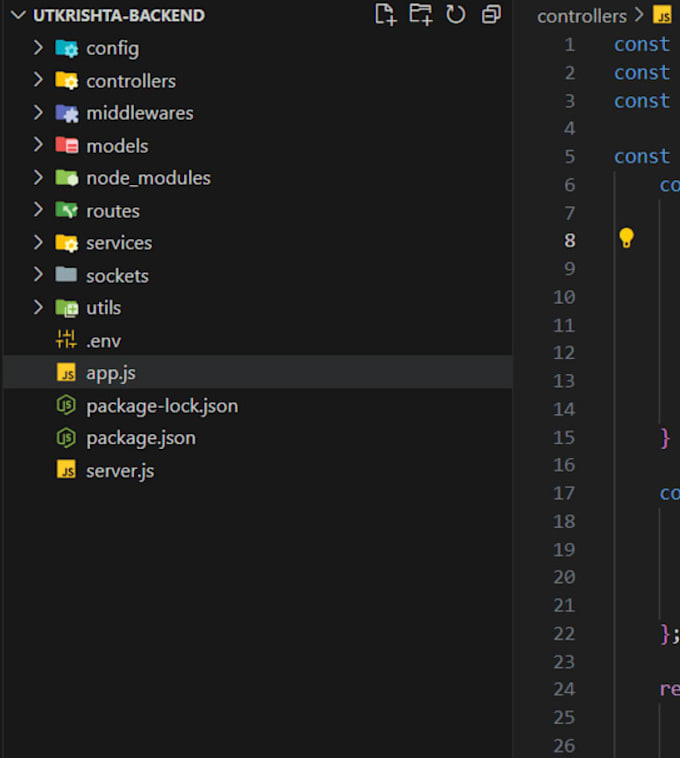Click the lightbulb quick-fix icon on line 8
680x758 pixels.
[x=626, y=238]
